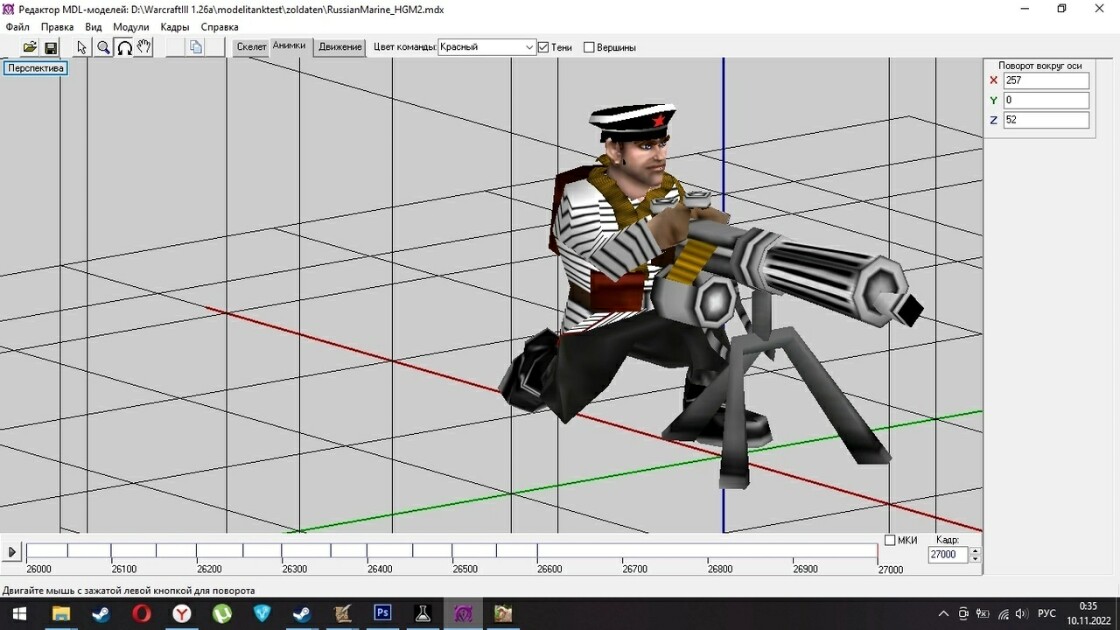Click the Перспектива view button
The image size is (1120, 630).
[x=35, y=68]
